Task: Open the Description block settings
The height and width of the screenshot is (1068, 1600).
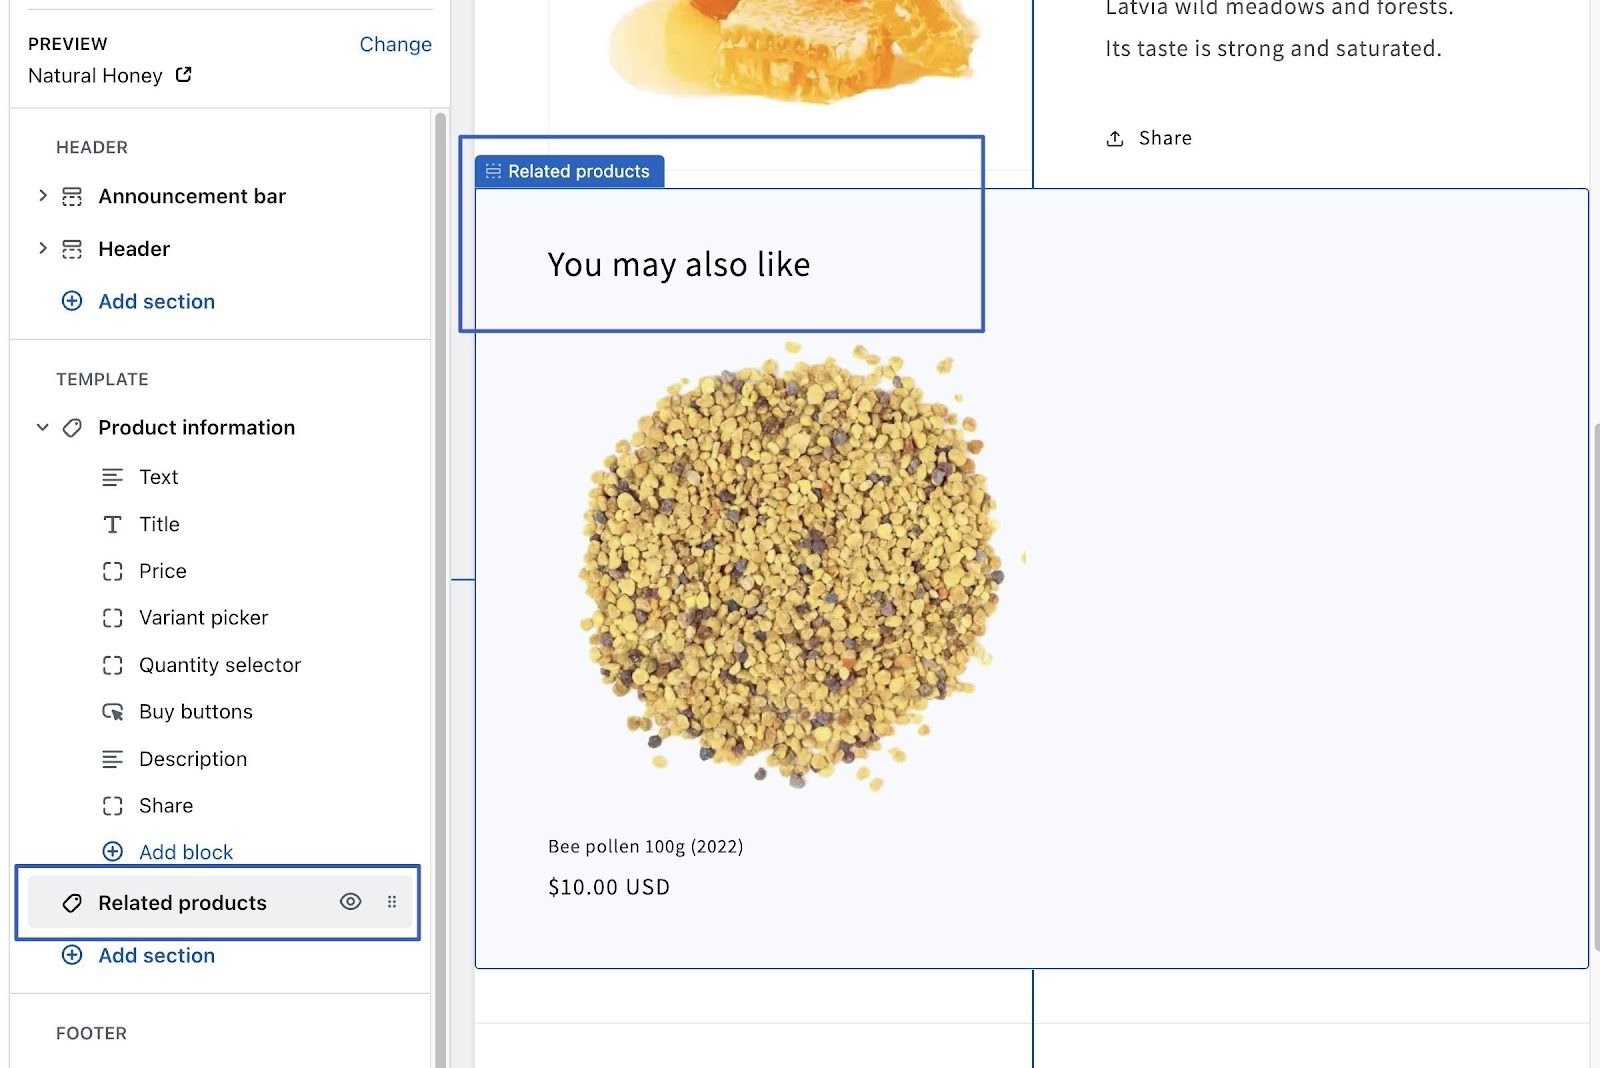Action: tap(192, 759)
